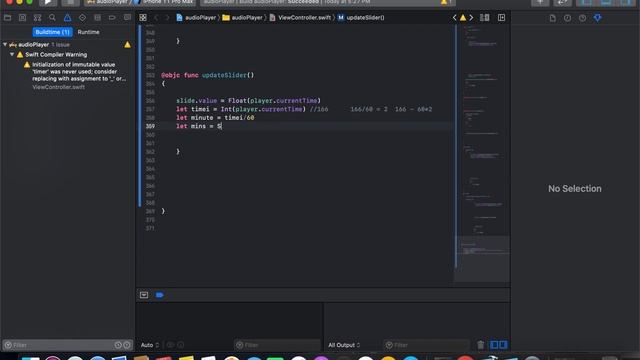
Task: Select the Issue navigator warning icon
Action: coord(67,18)
